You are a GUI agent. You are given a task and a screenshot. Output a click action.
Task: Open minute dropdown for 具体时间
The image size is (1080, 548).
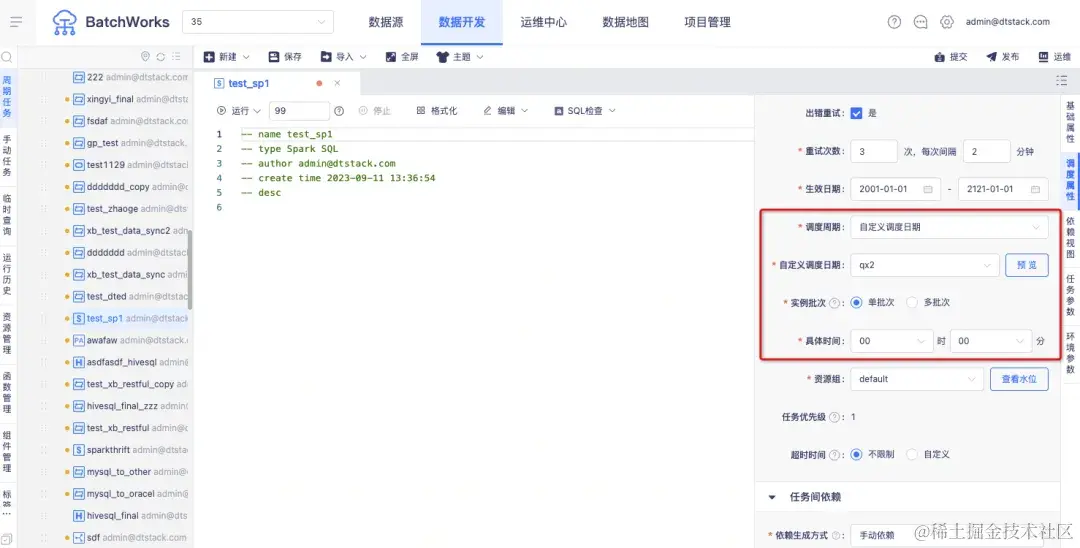(x=990, y=341)
